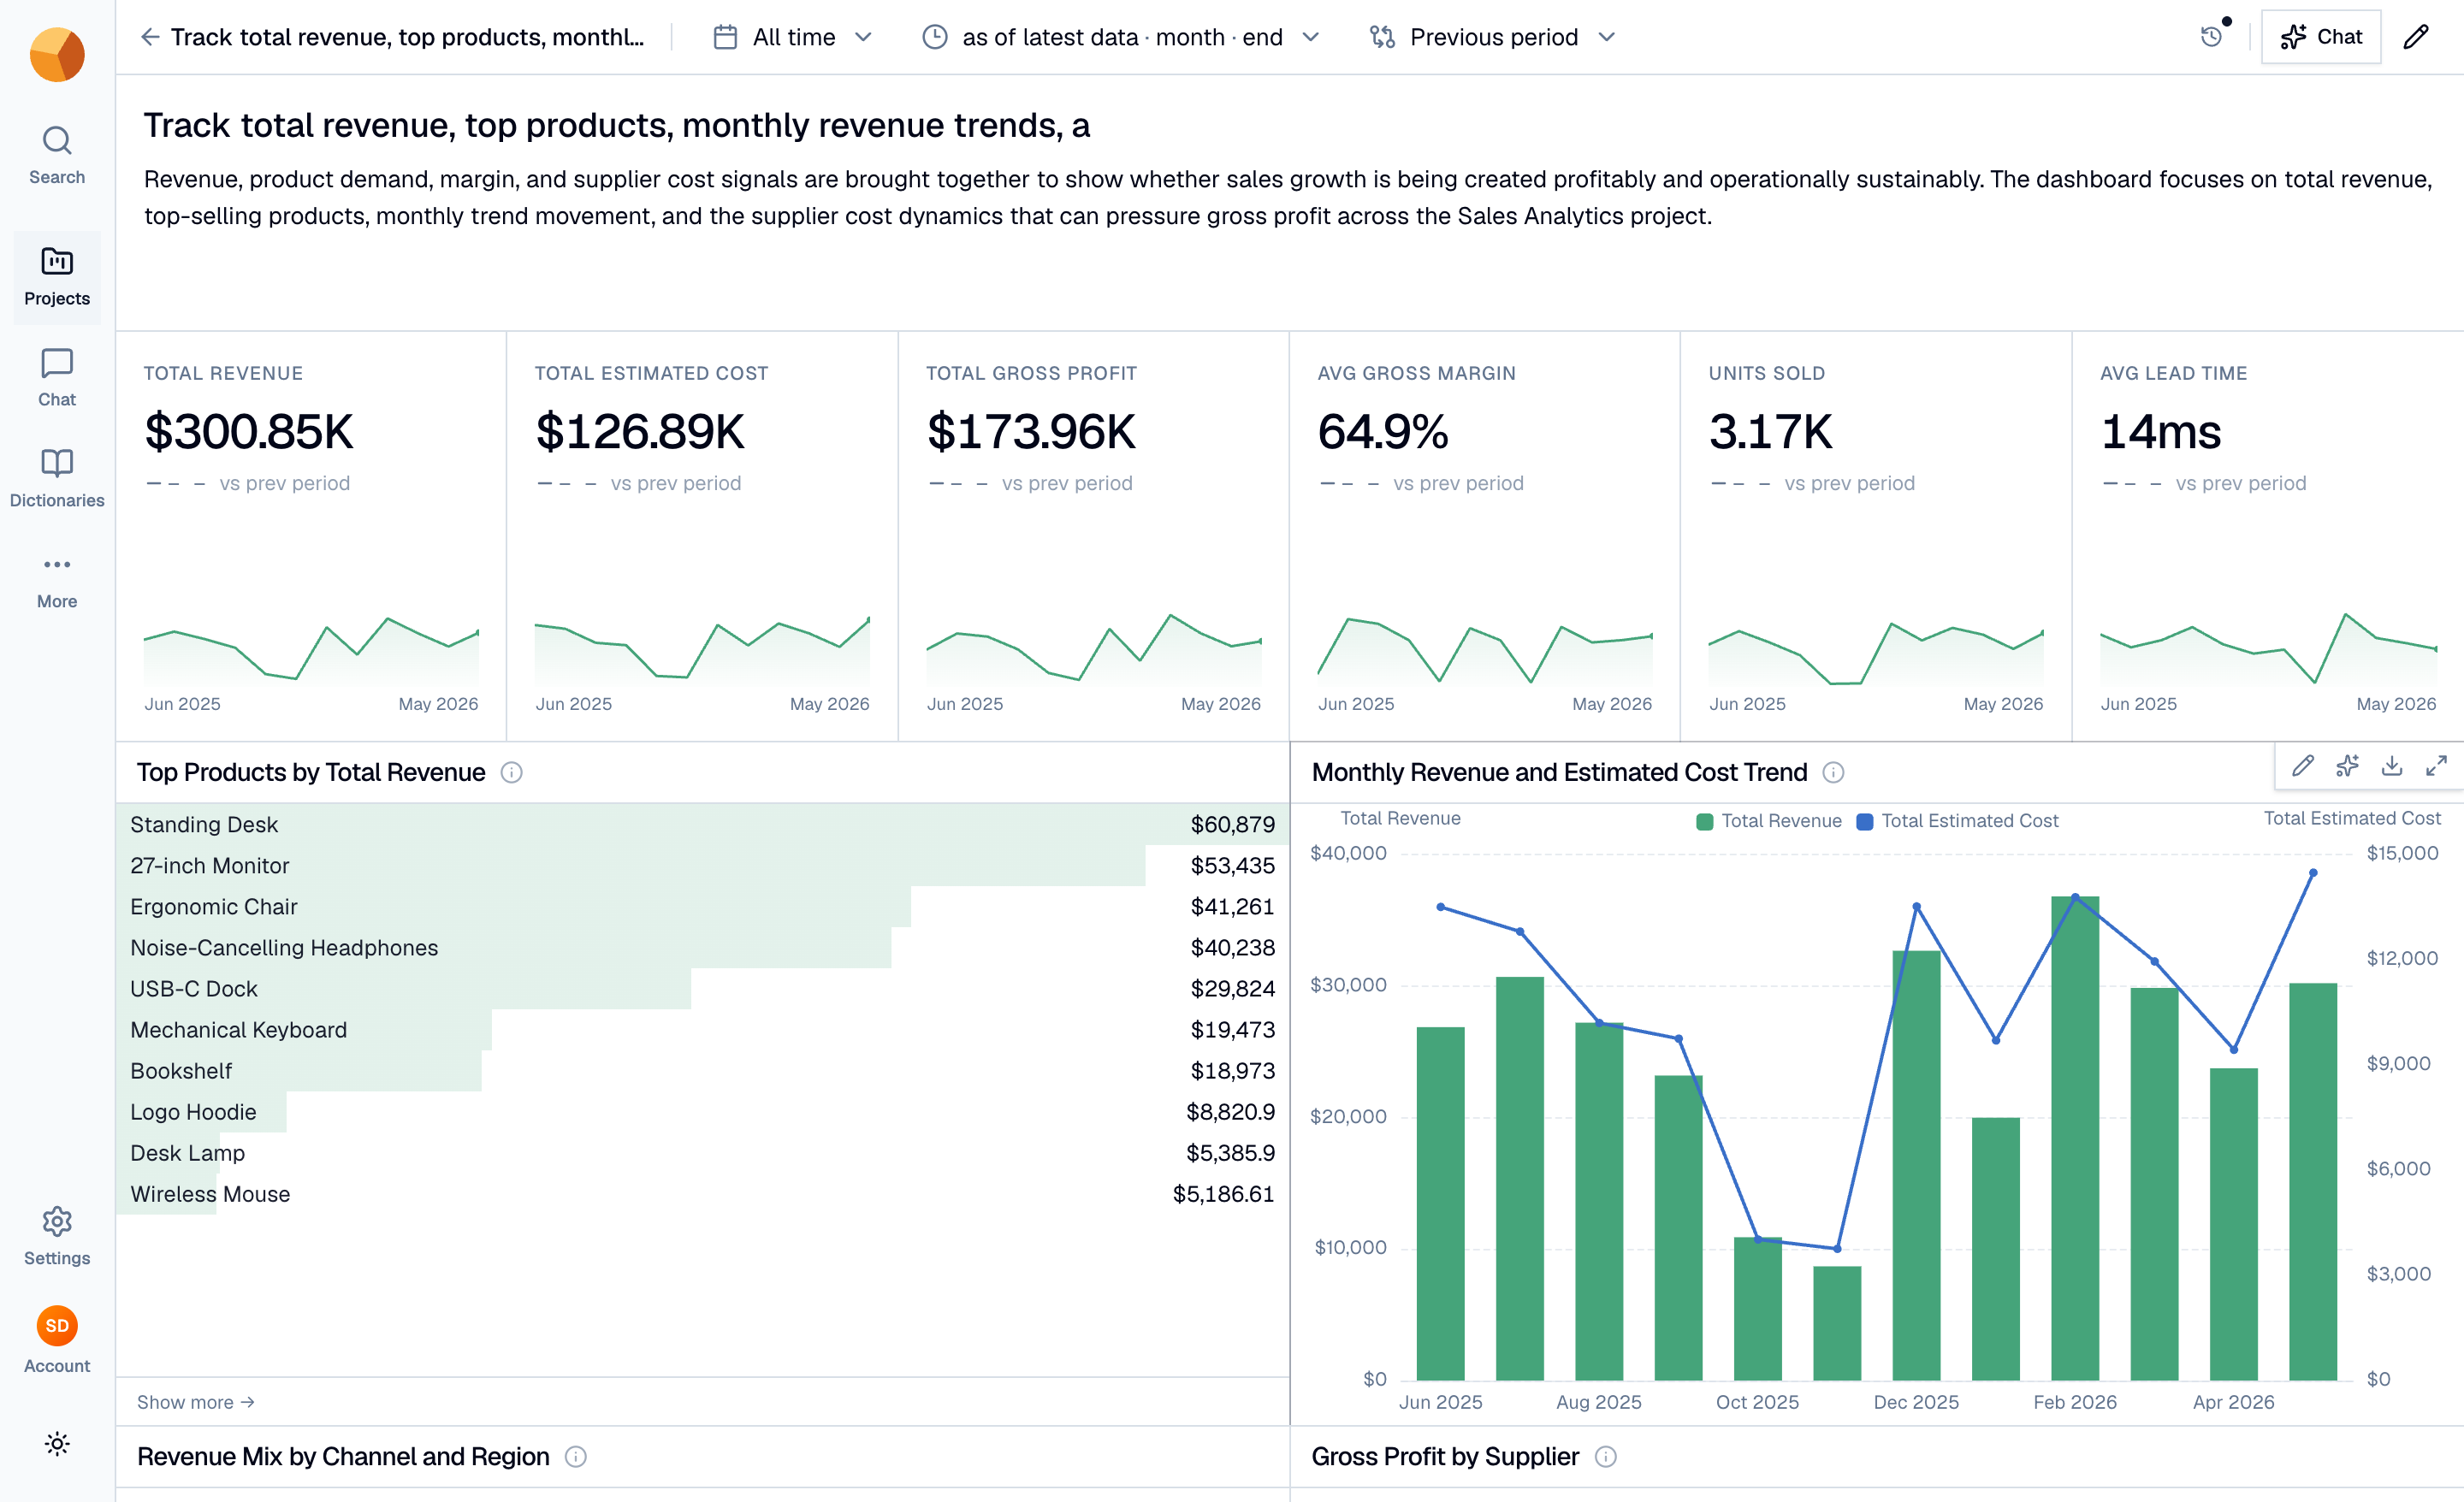The width and height of the screenshot is (2464, 1502).
Task: Select the Noise-Cancelling Headphones row
Action: (x=702, y=947)
